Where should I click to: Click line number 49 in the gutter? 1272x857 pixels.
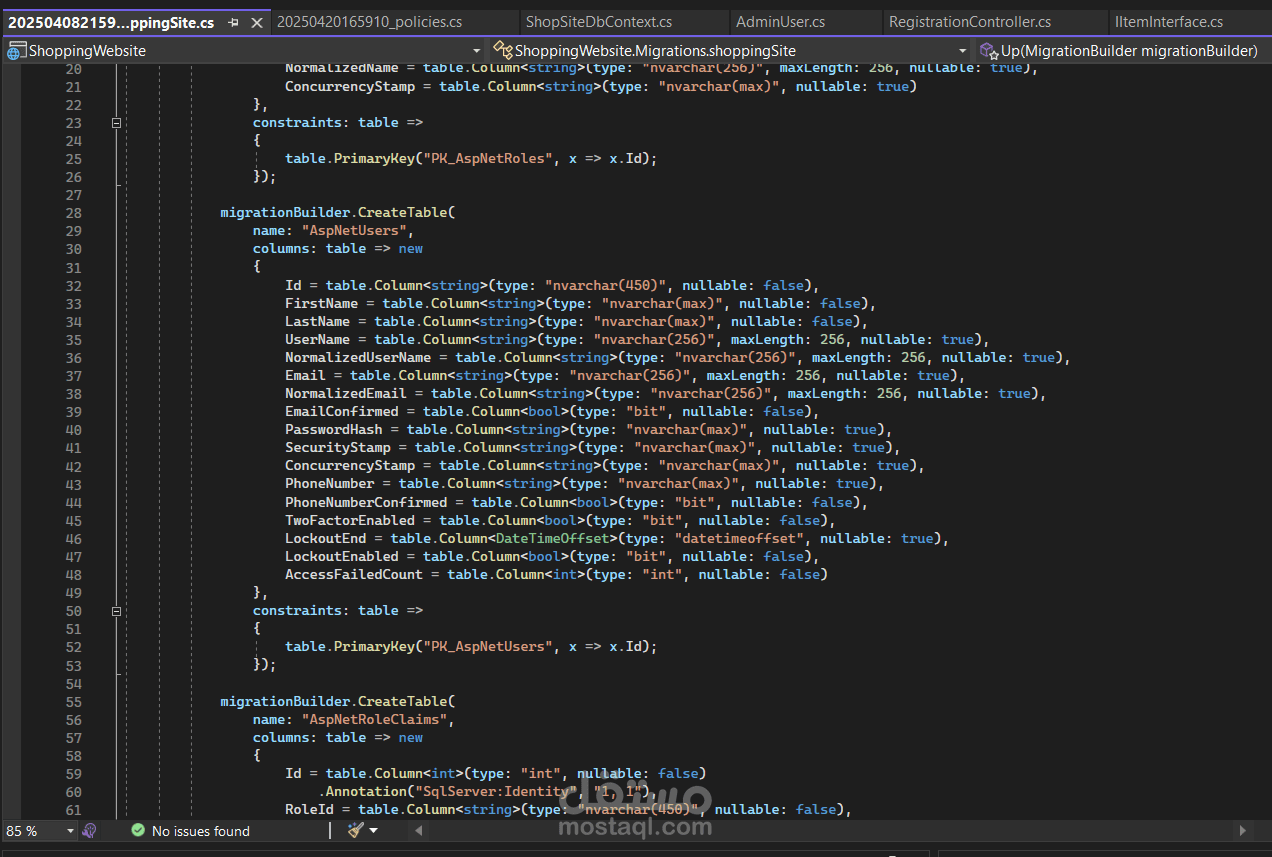(x=73, y=592)
